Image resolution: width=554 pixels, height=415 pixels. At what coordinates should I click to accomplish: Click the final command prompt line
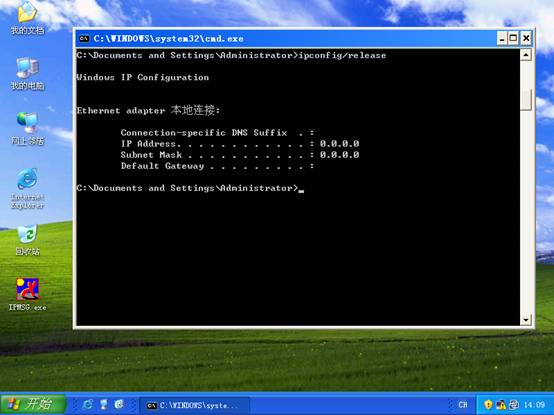click(x=190, y=188)
